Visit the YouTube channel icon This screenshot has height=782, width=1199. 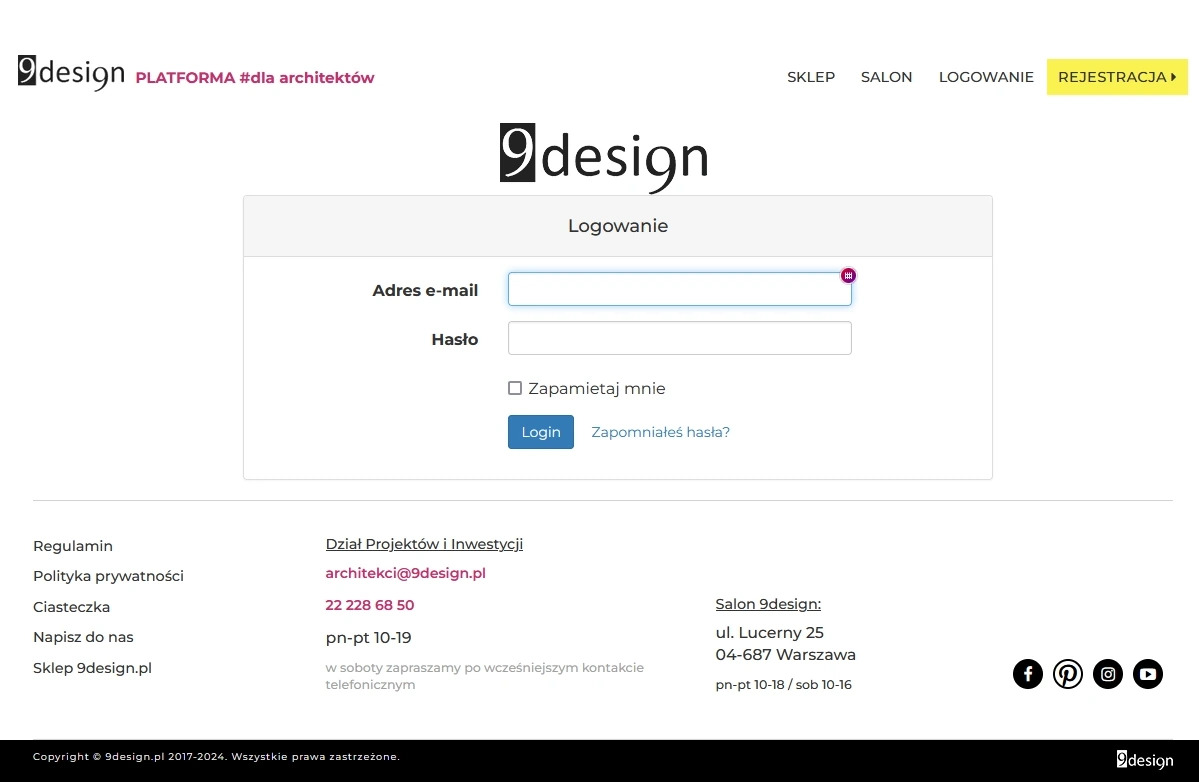(1147, 674)
